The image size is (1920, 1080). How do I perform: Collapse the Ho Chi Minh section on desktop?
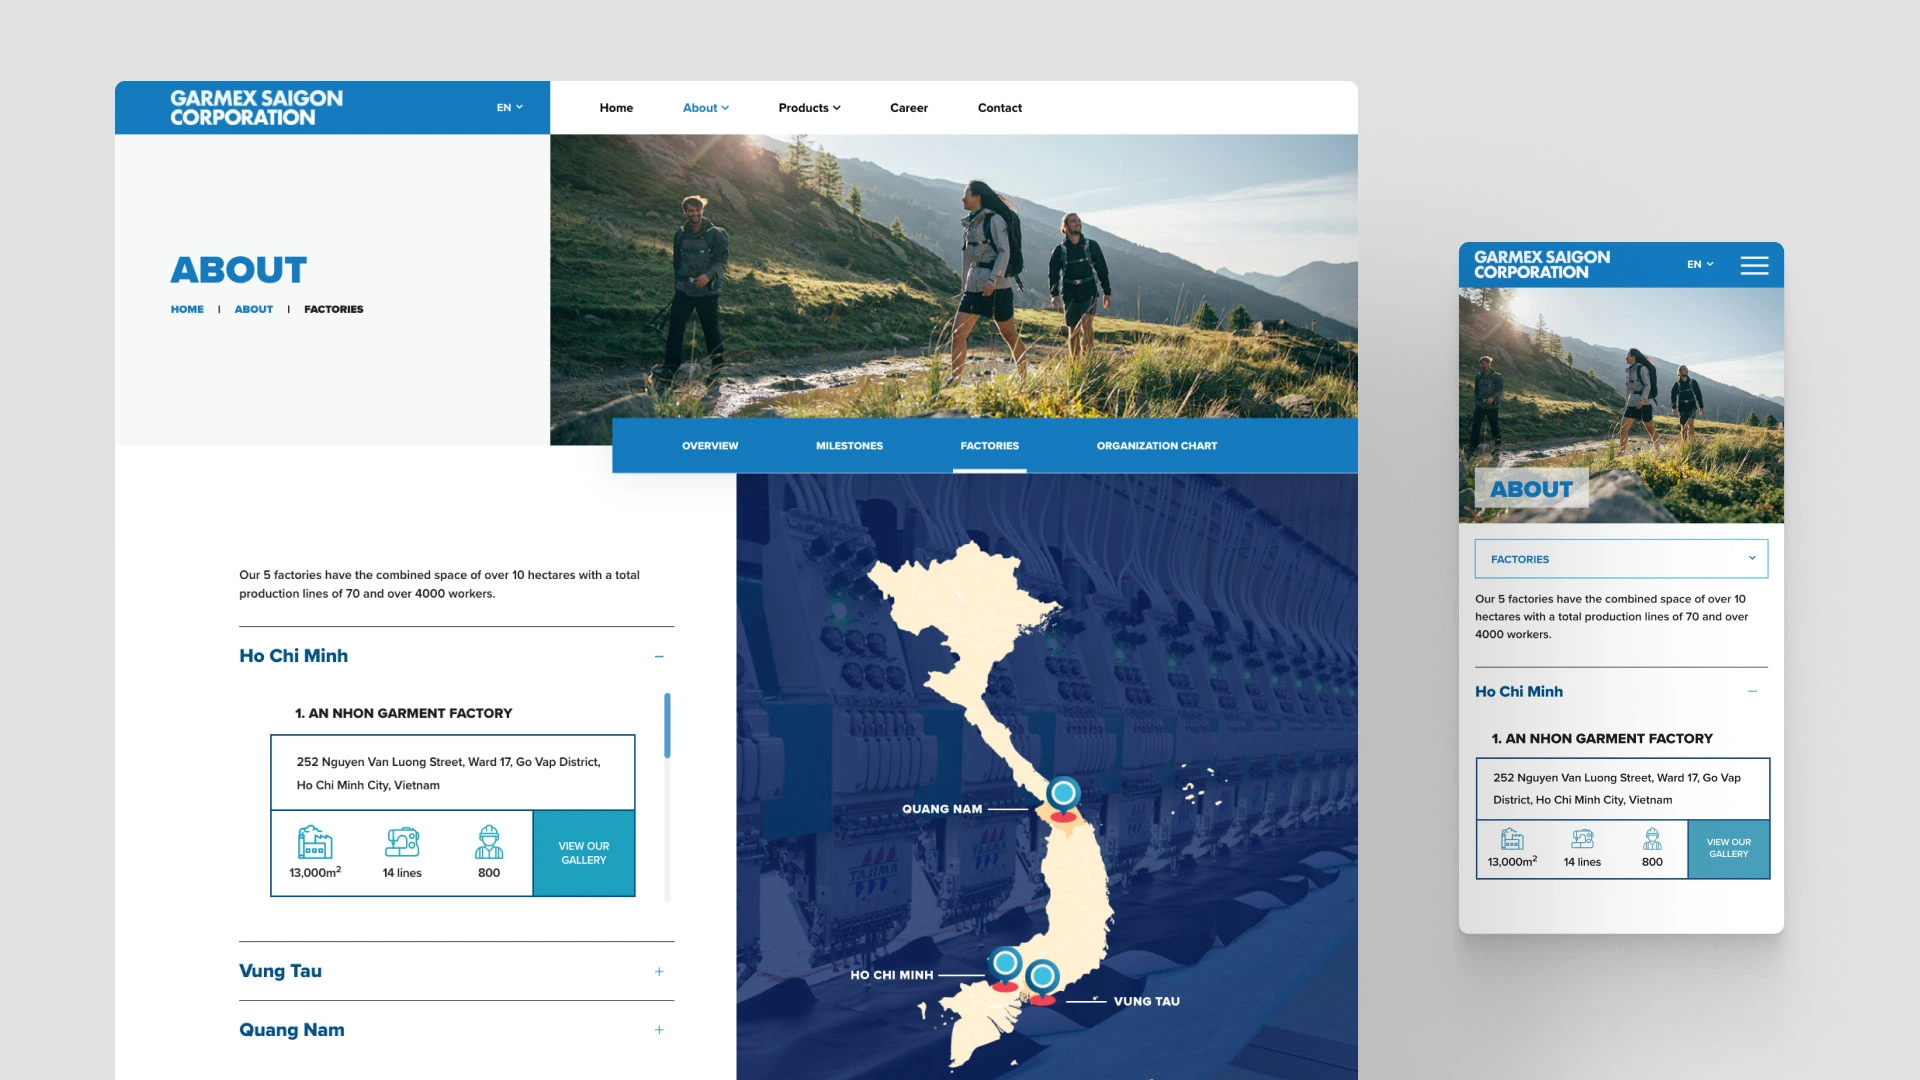659,656
